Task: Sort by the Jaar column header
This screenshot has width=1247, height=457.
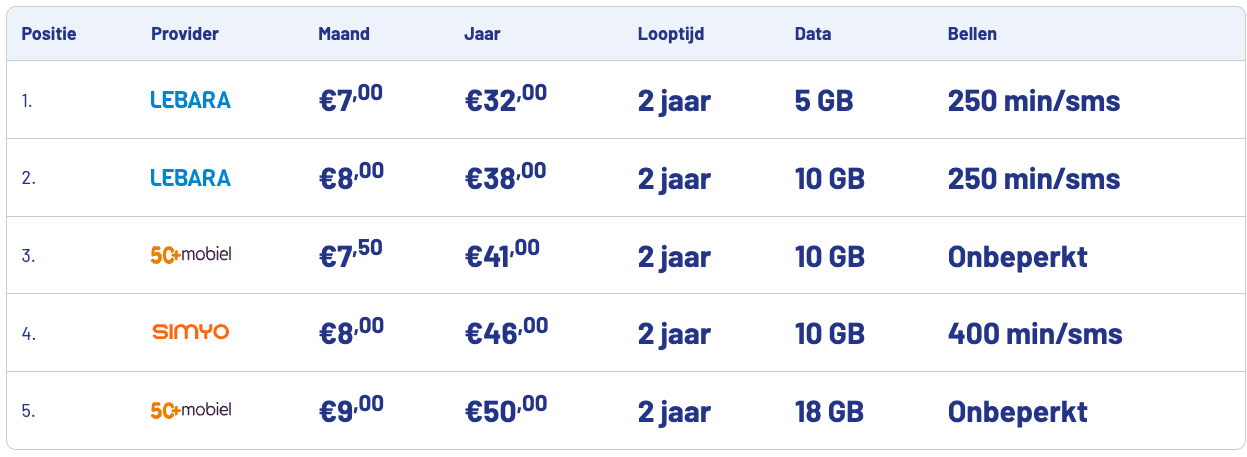Action: coord(482,34)
